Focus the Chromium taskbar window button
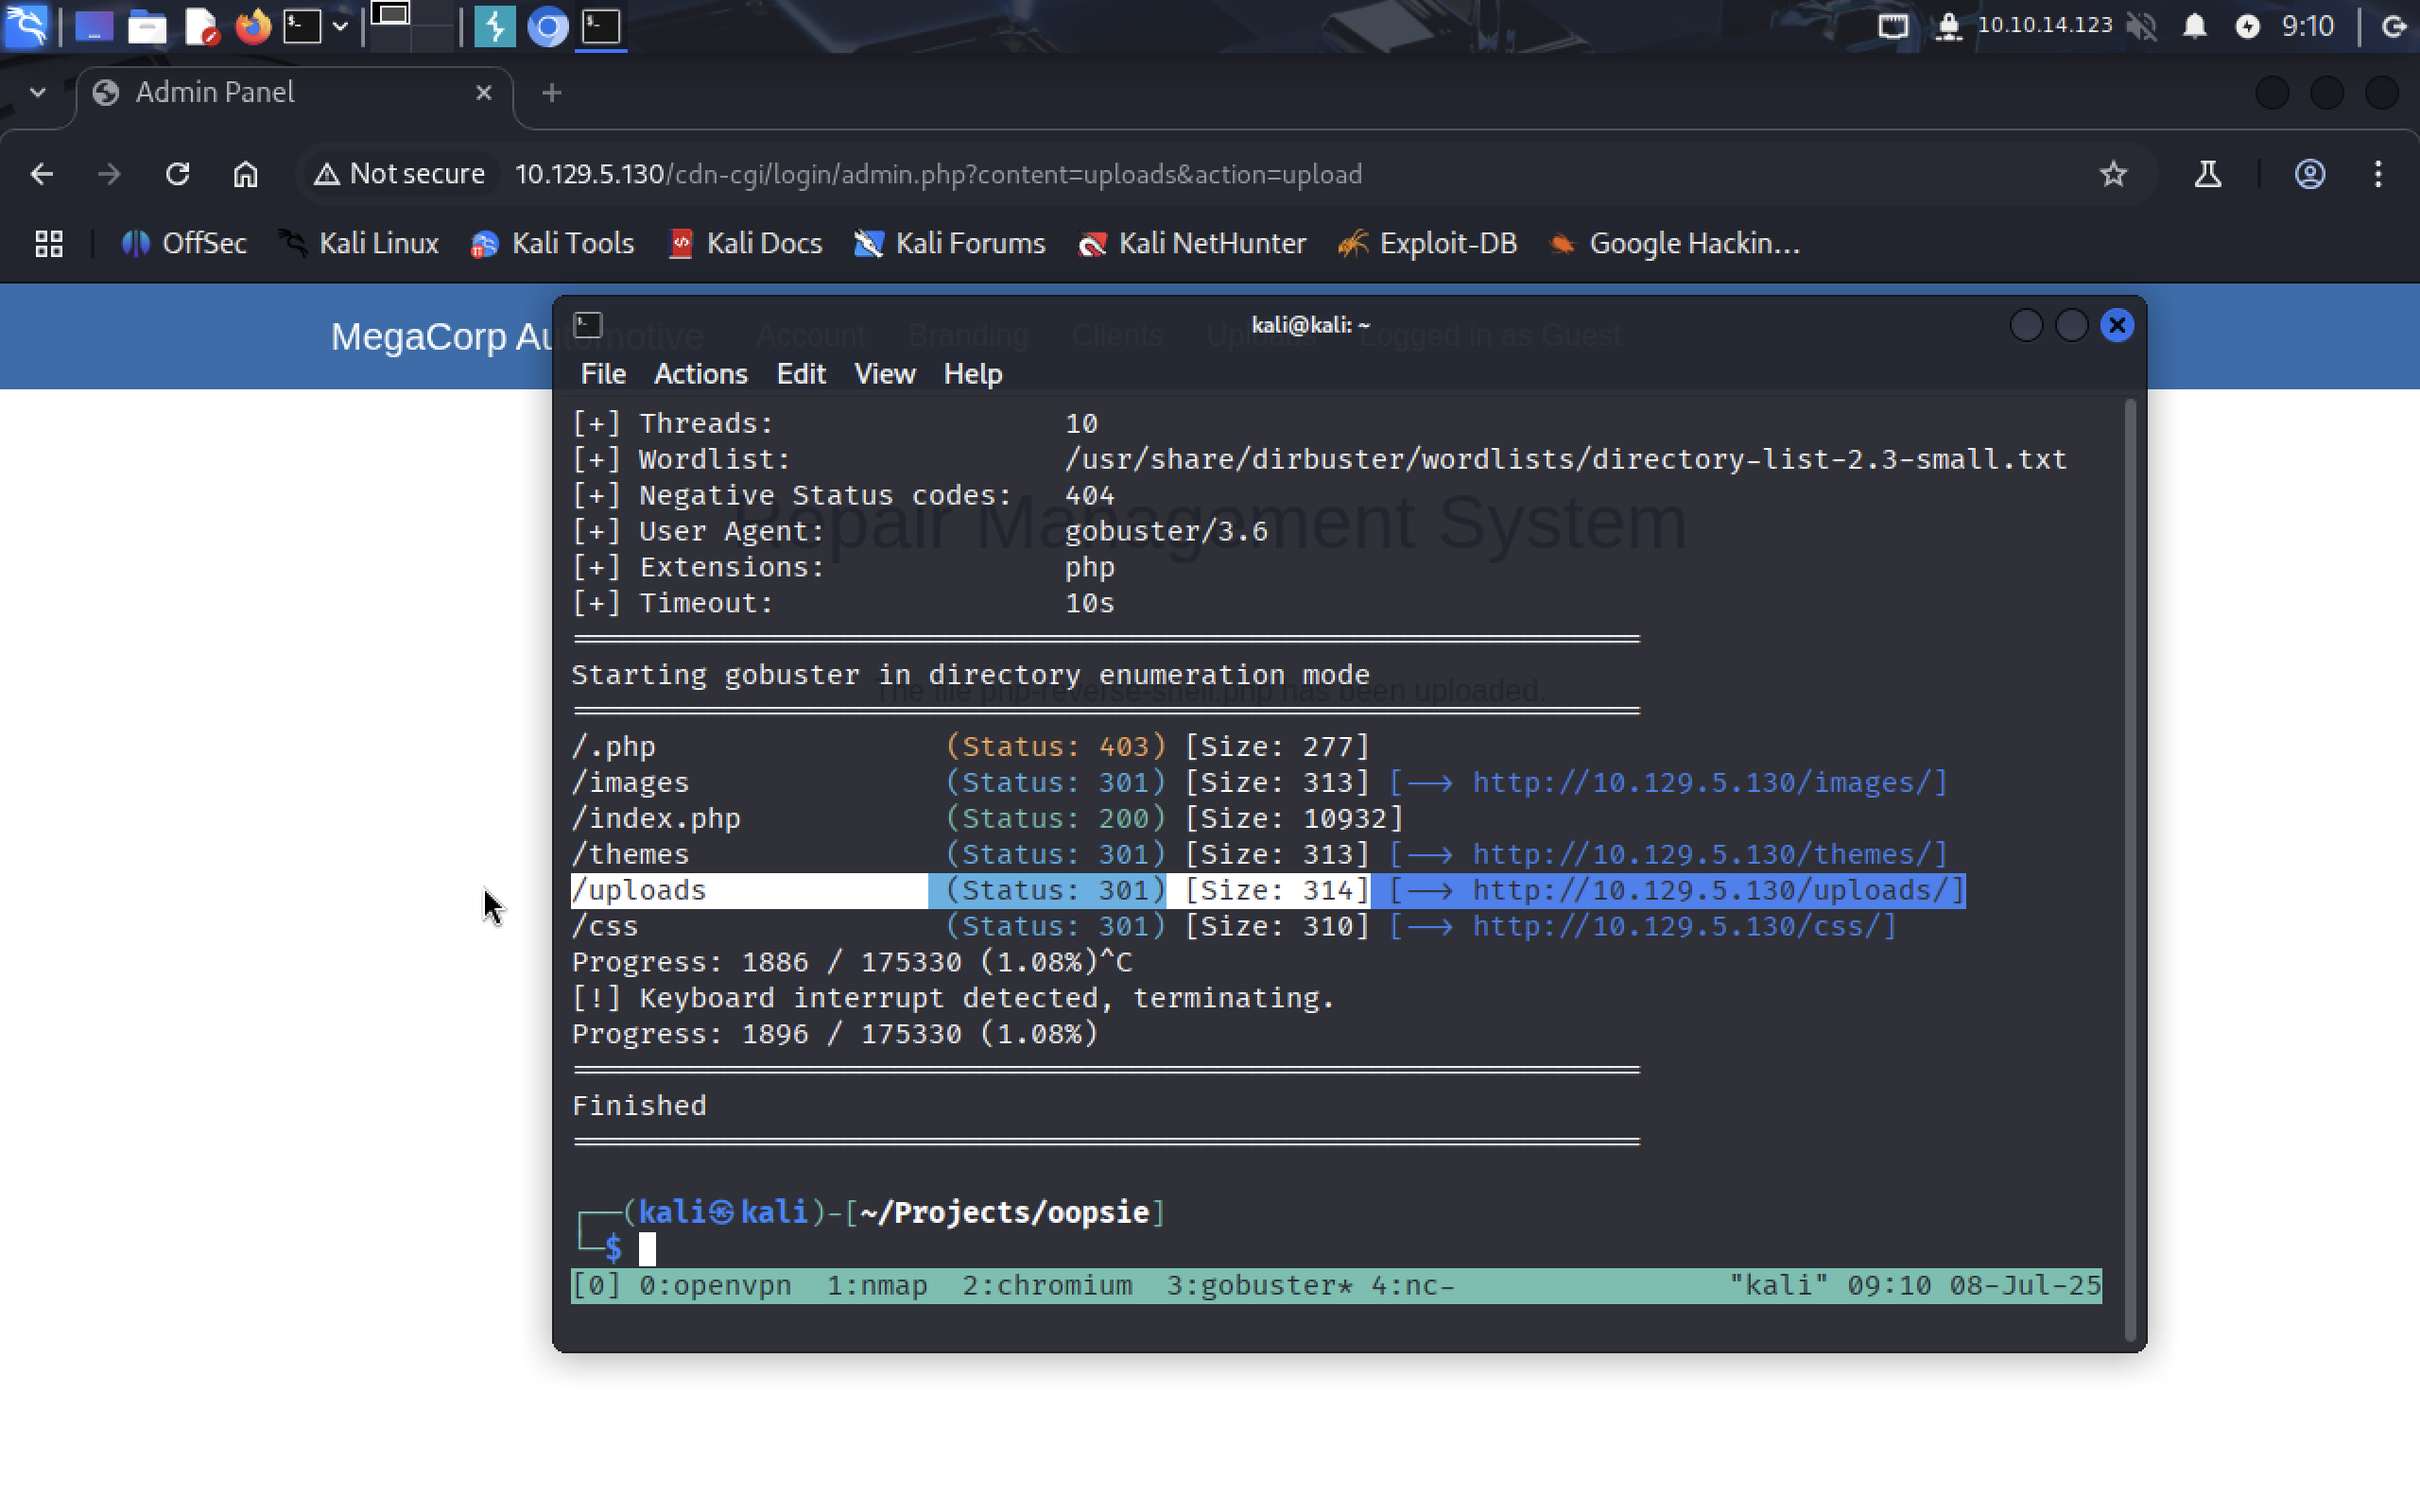Image resolution: width=2420 pixels, height=1512 pixels. pyautogui.click(x=547, y=27)
